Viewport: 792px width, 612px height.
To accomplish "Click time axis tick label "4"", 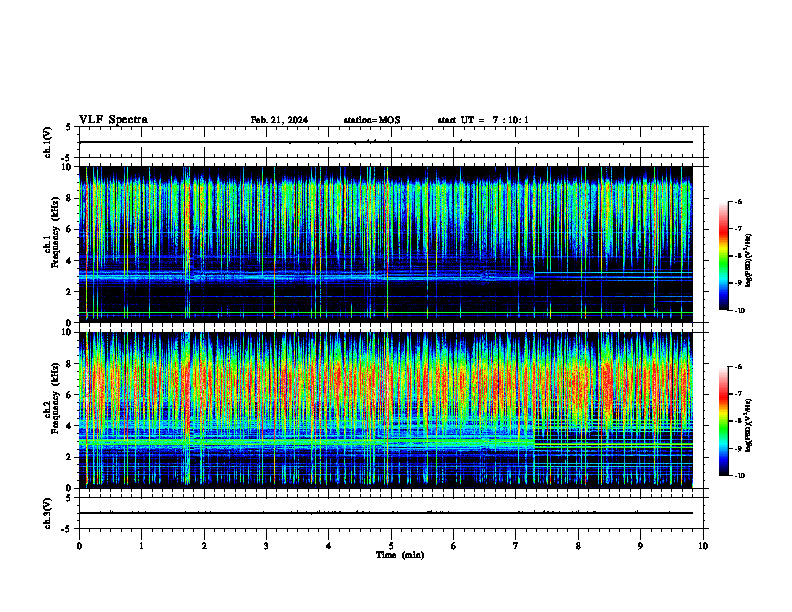I will [329, 546].
